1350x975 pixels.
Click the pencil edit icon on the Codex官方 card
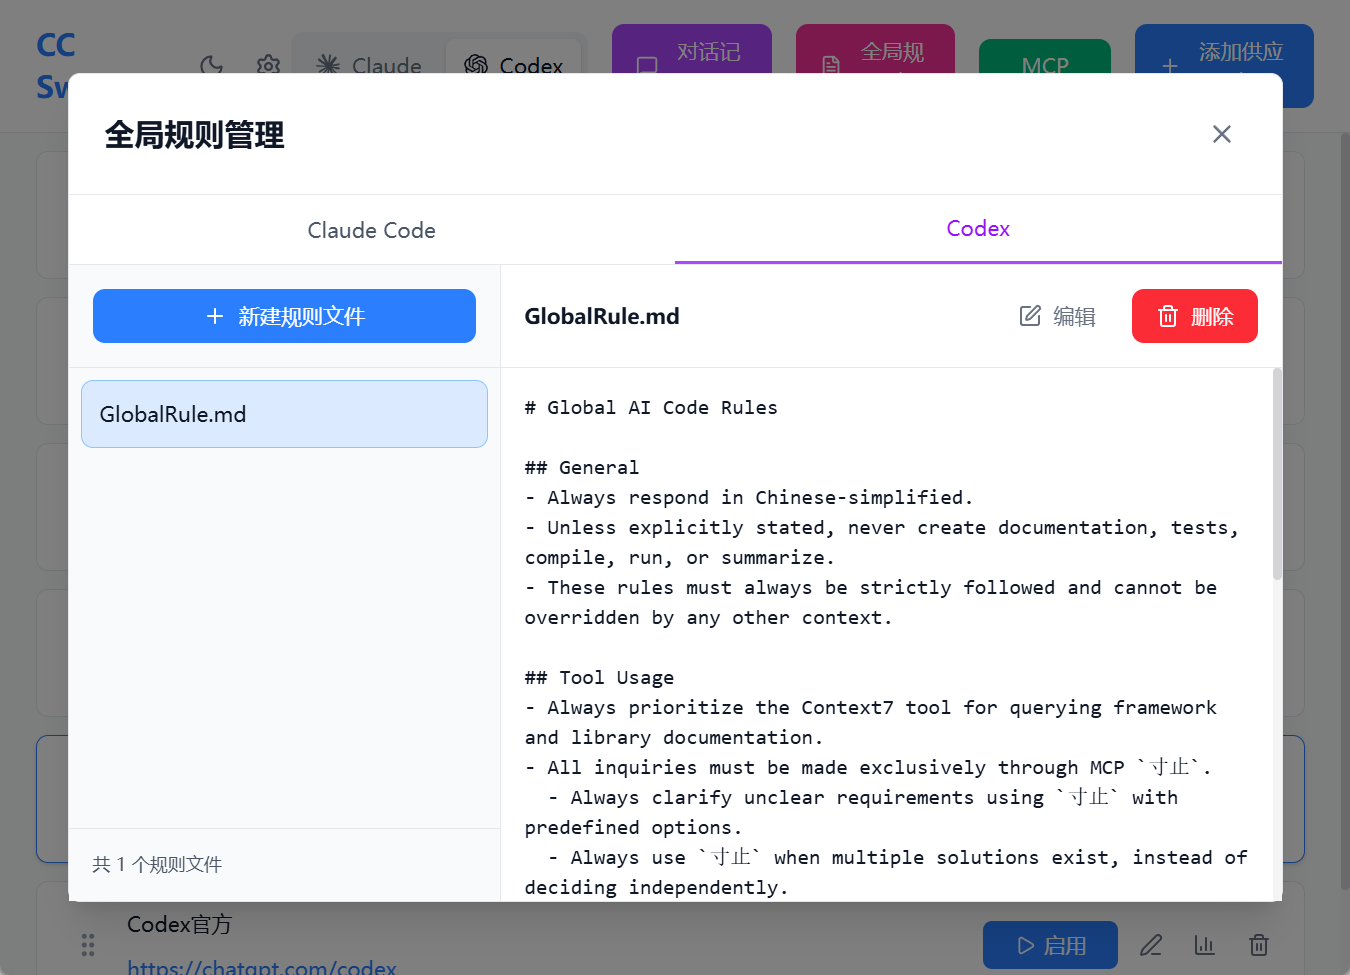click(1151, 945)
